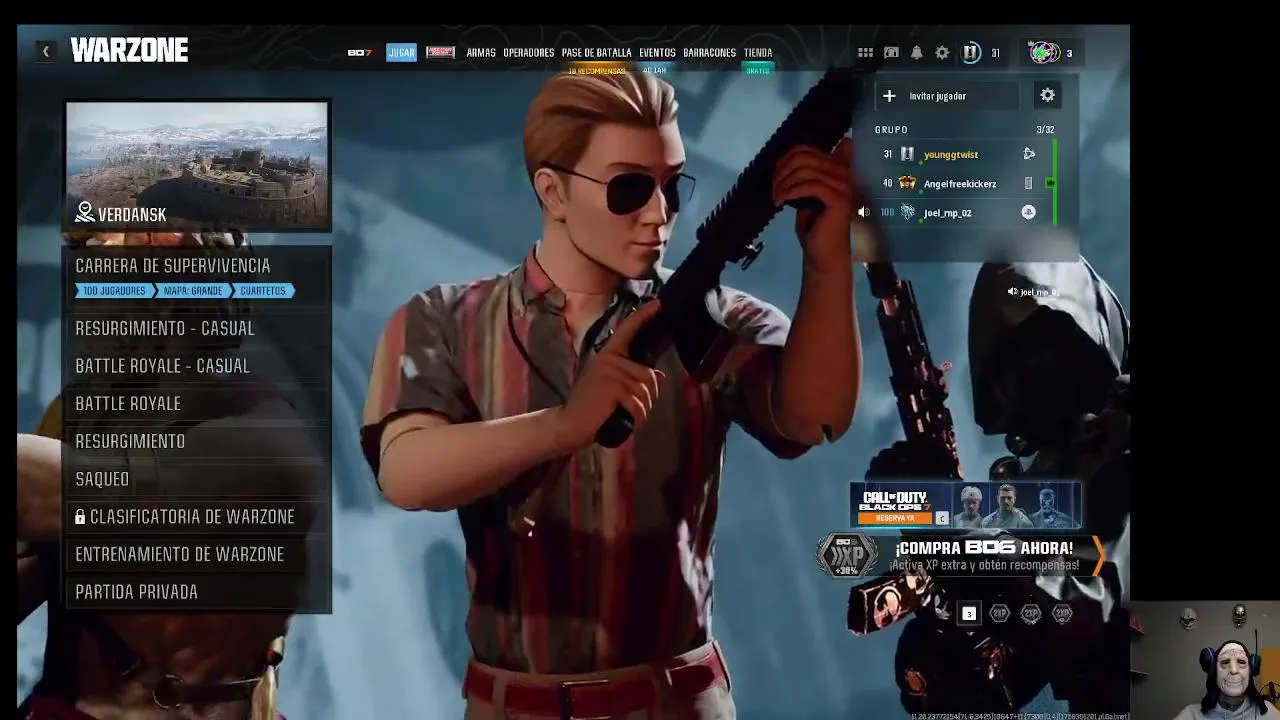Image resolution: width=1280 pixels, height=720 pixels.
Task: Click the CUARTETOS squad tag
Action: [262, 291]
